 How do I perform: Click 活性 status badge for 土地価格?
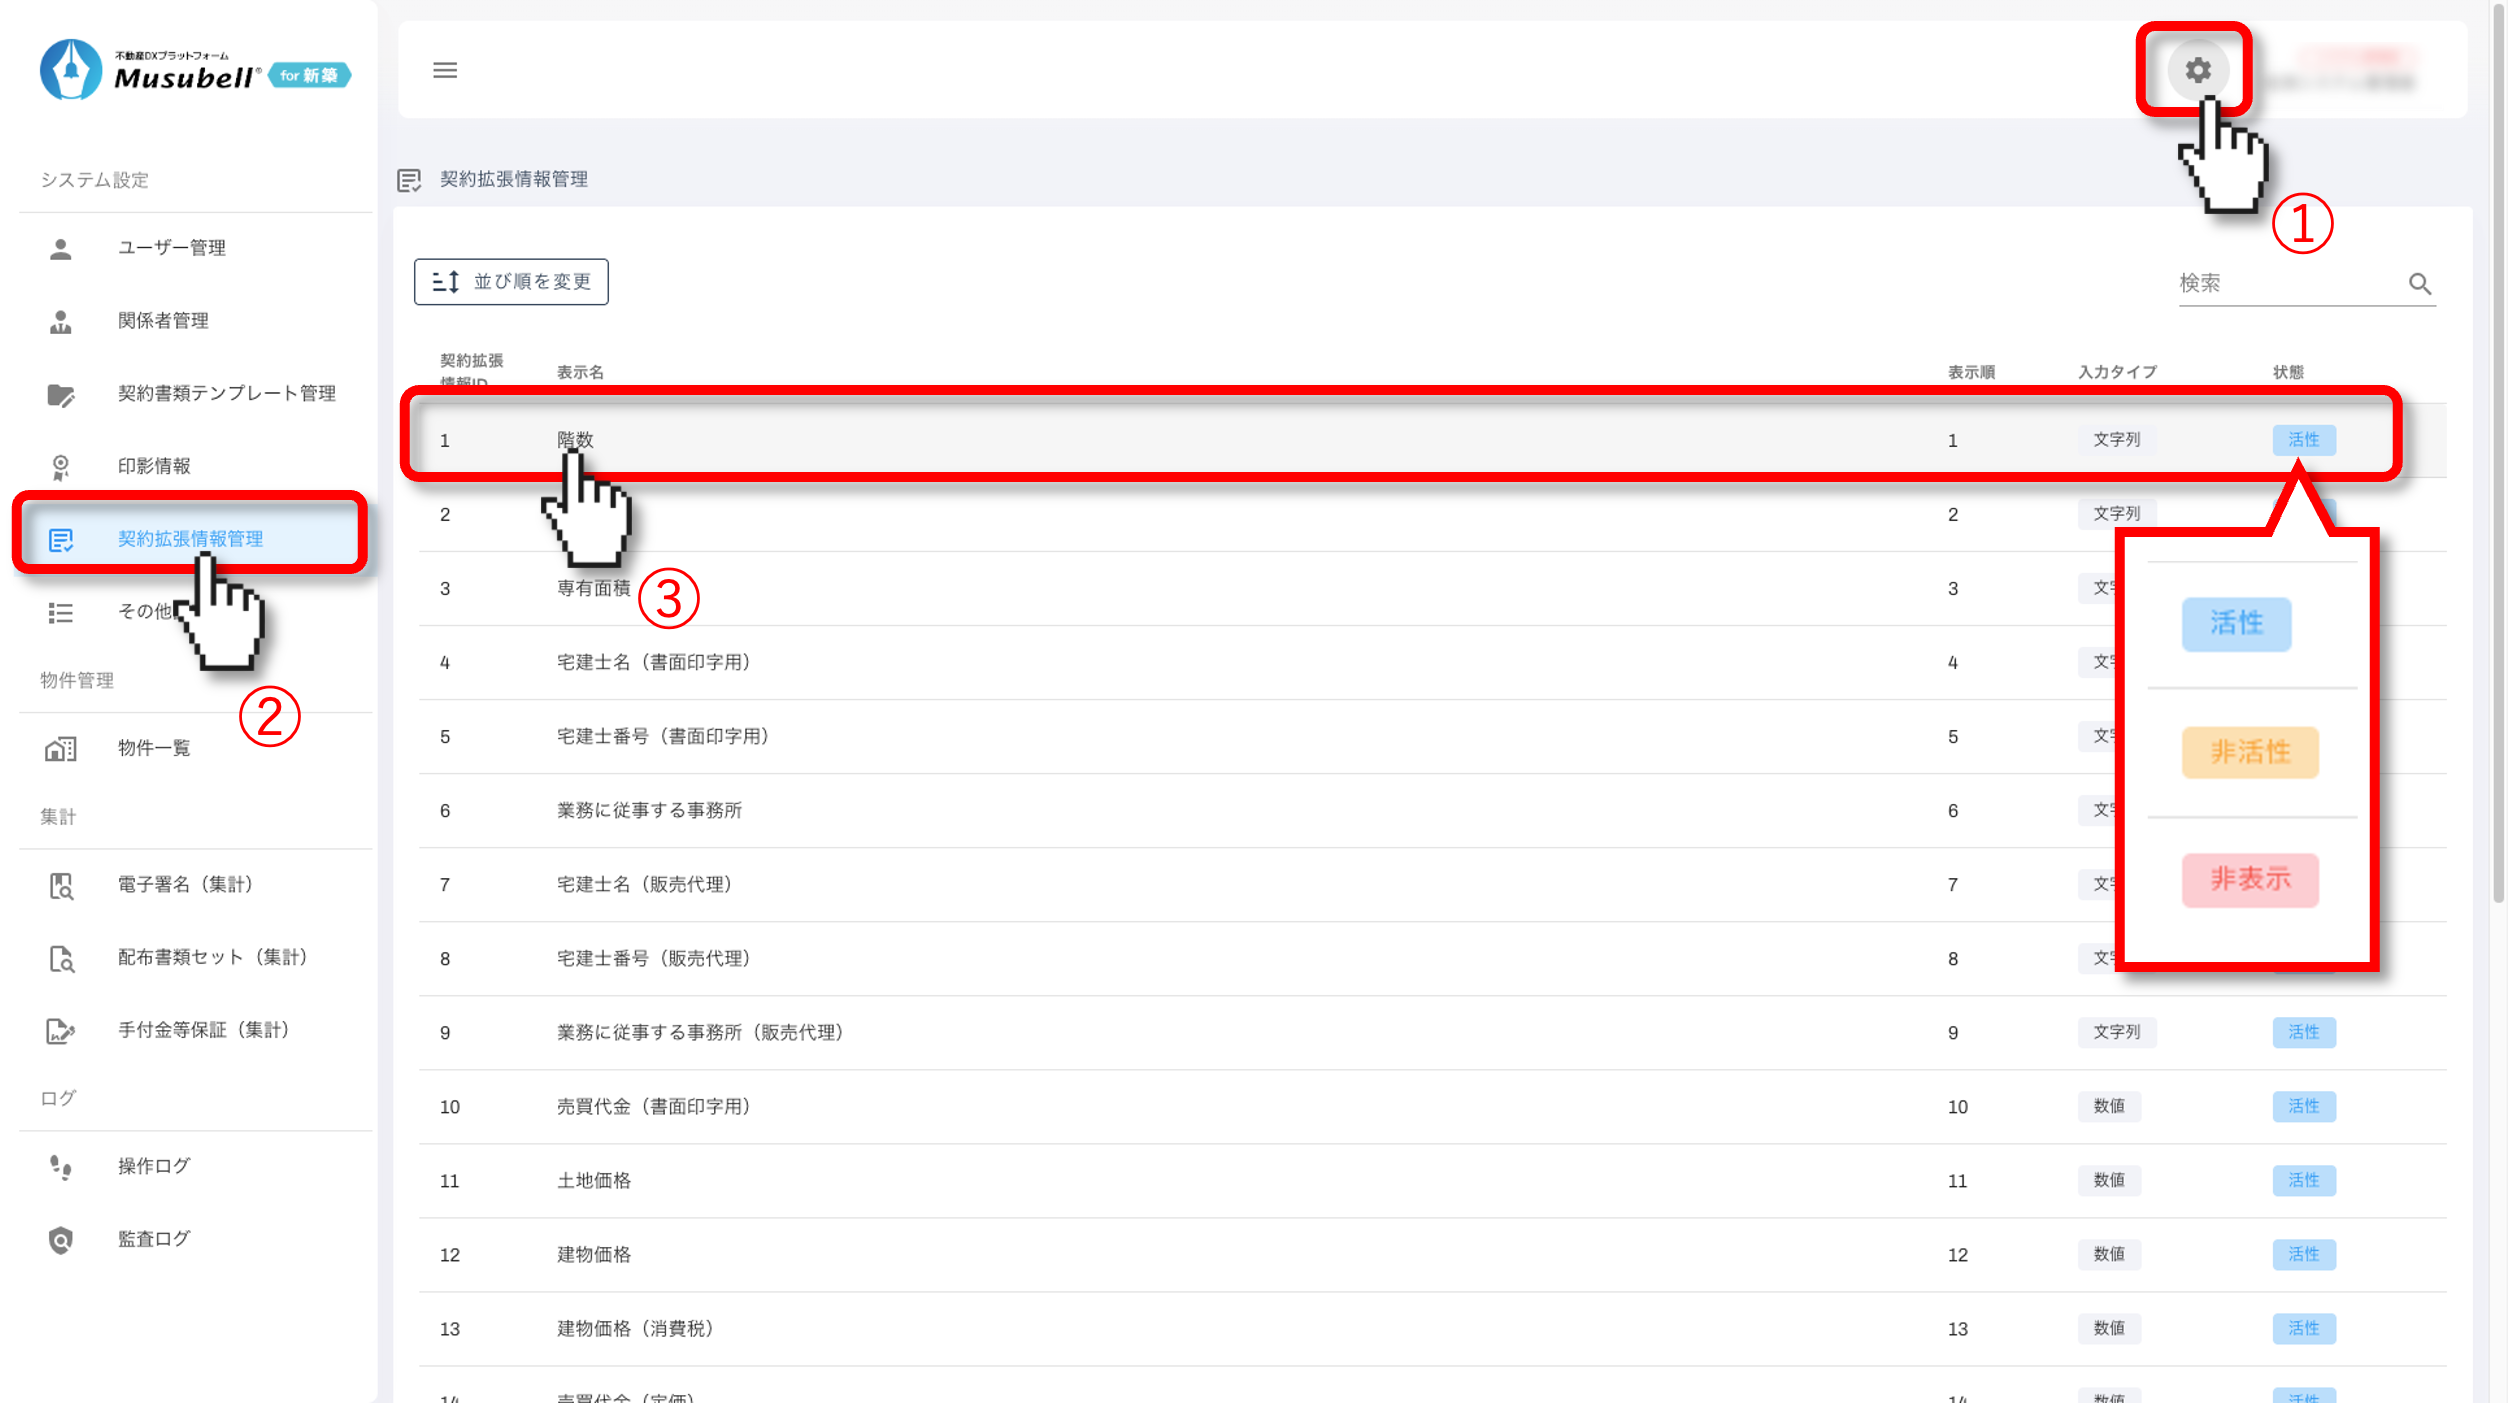[x=2303, y=1180]
